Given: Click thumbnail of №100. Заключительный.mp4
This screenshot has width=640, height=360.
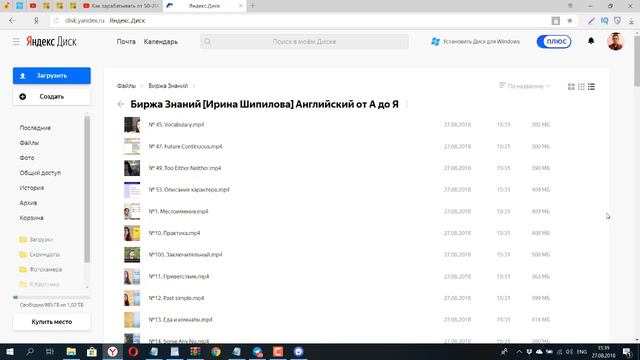Looking at the screenshot, I should click(132, 255).
